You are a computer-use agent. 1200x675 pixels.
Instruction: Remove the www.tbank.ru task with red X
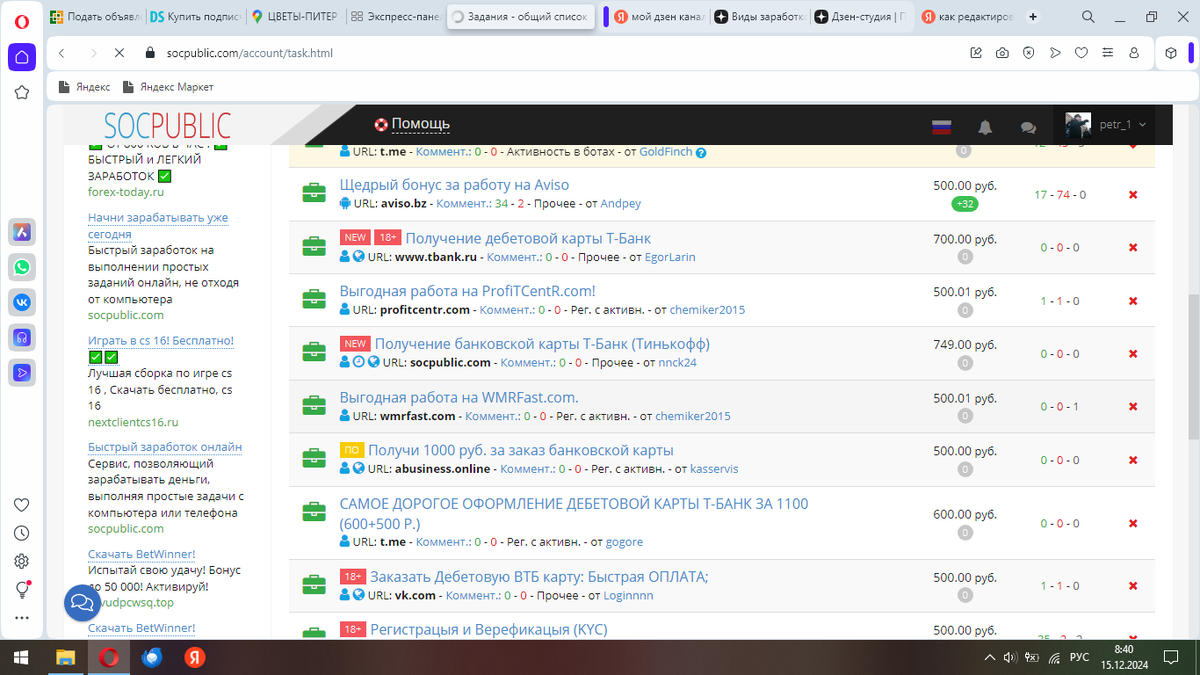coord(1133,247)
